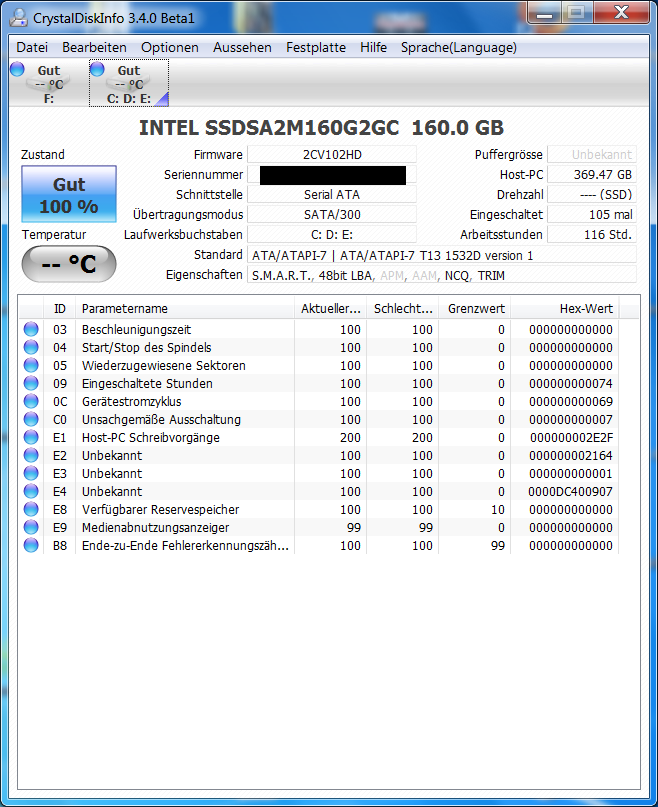
Task: Click the Standard field ATA/ATAPI-7
Action: [442, 255]
